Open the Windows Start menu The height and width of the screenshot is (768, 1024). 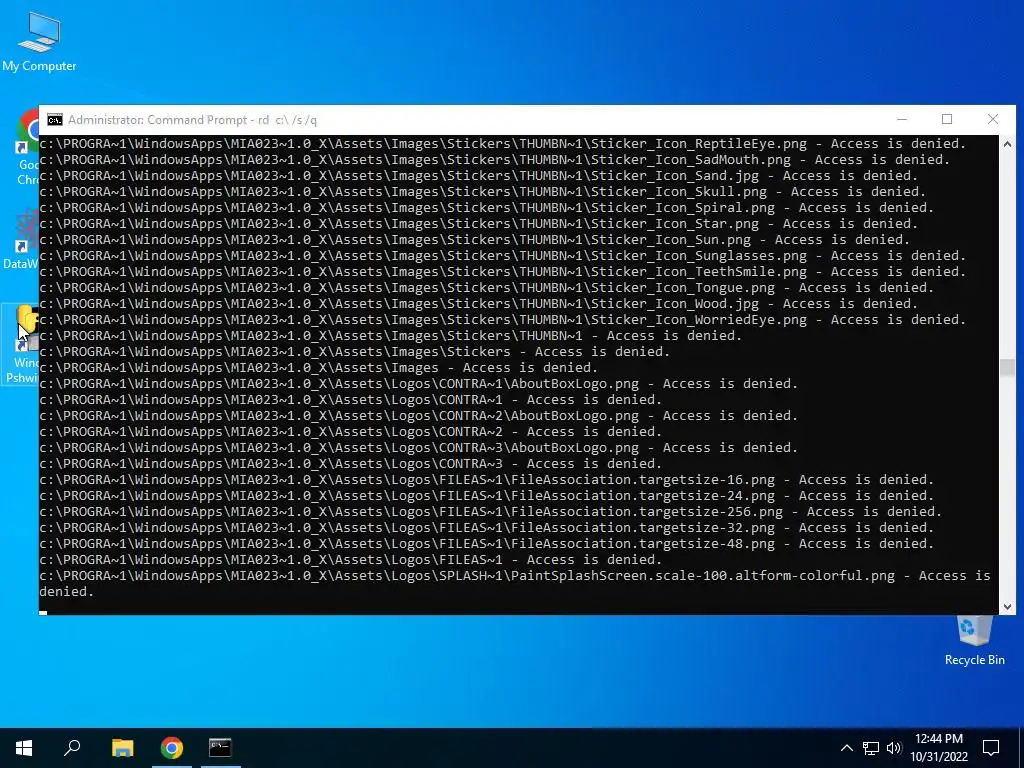24,748
